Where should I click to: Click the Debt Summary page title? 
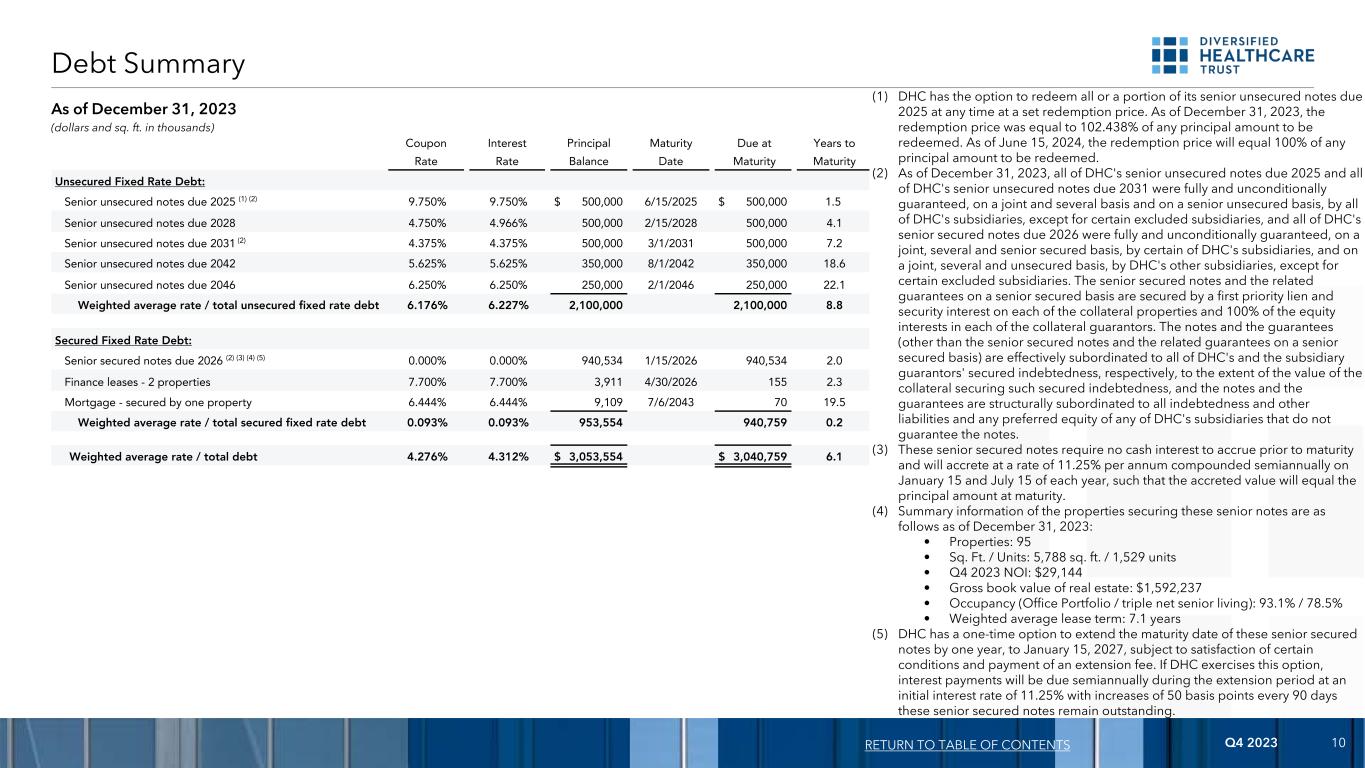[x=149, y=64]
